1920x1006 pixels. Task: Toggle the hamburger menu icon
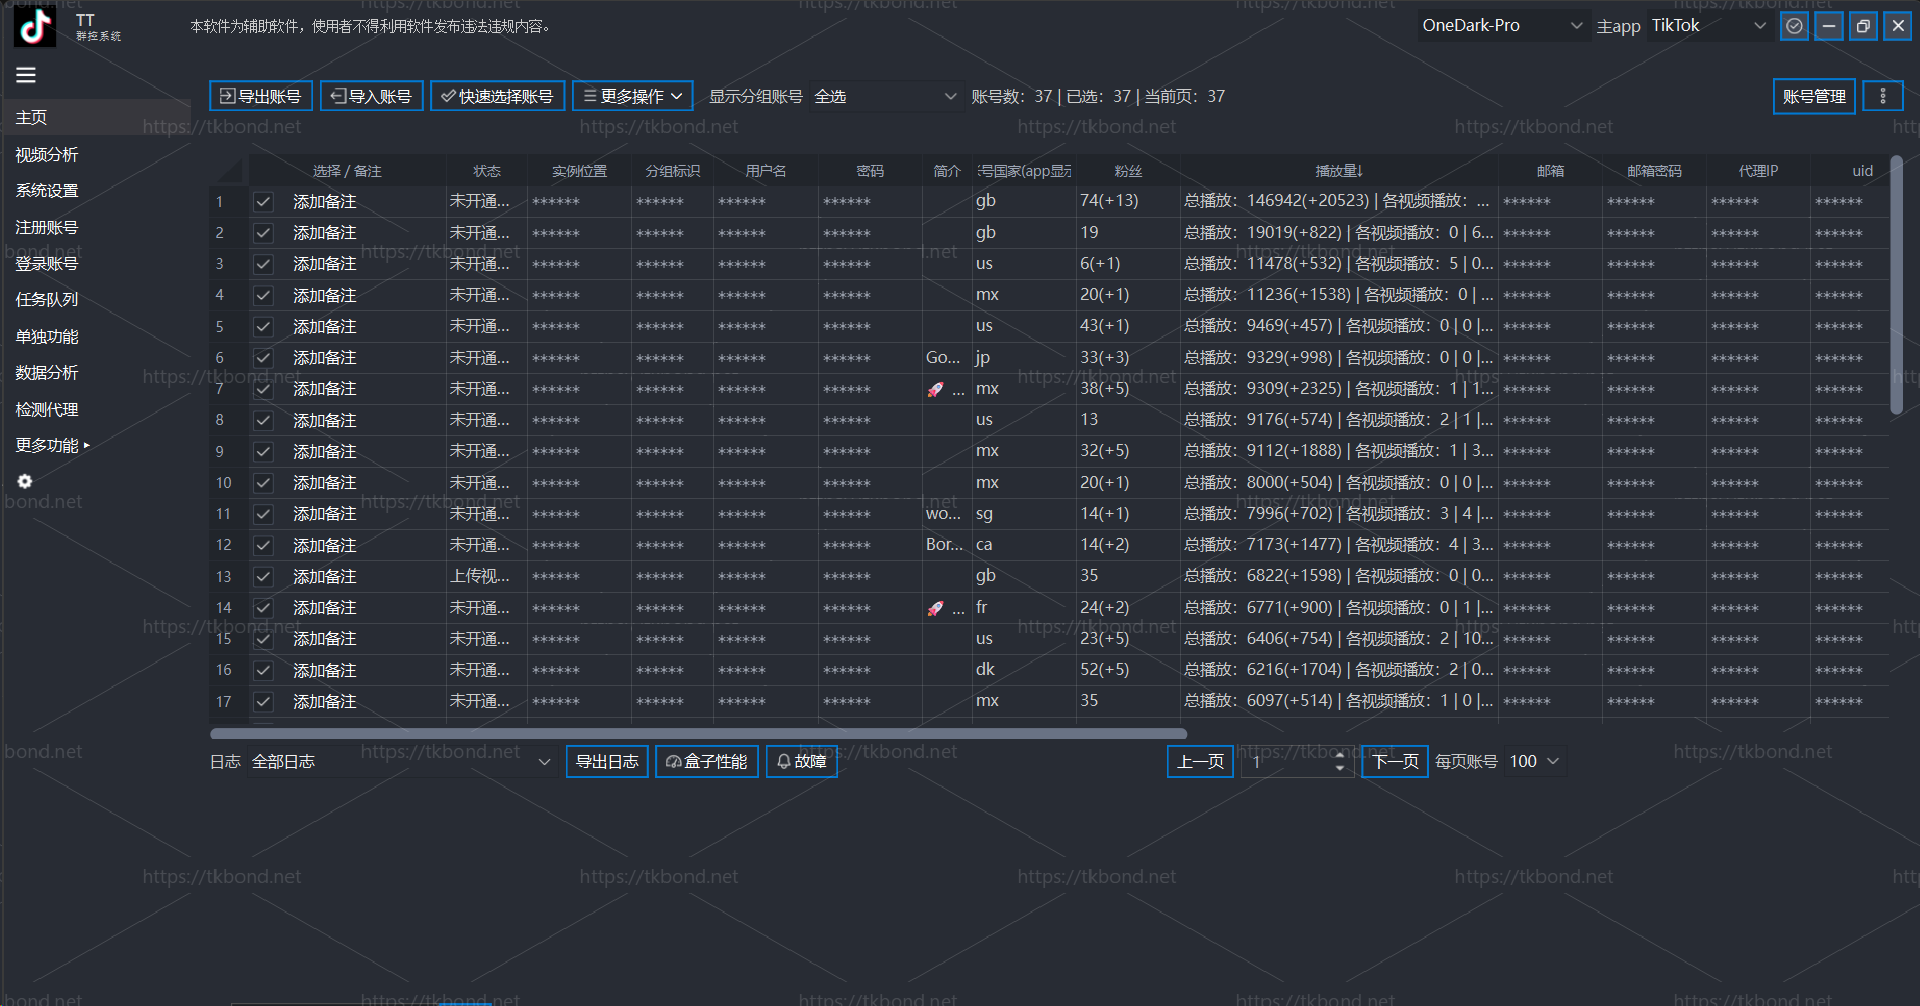click(x=26, y=75)
